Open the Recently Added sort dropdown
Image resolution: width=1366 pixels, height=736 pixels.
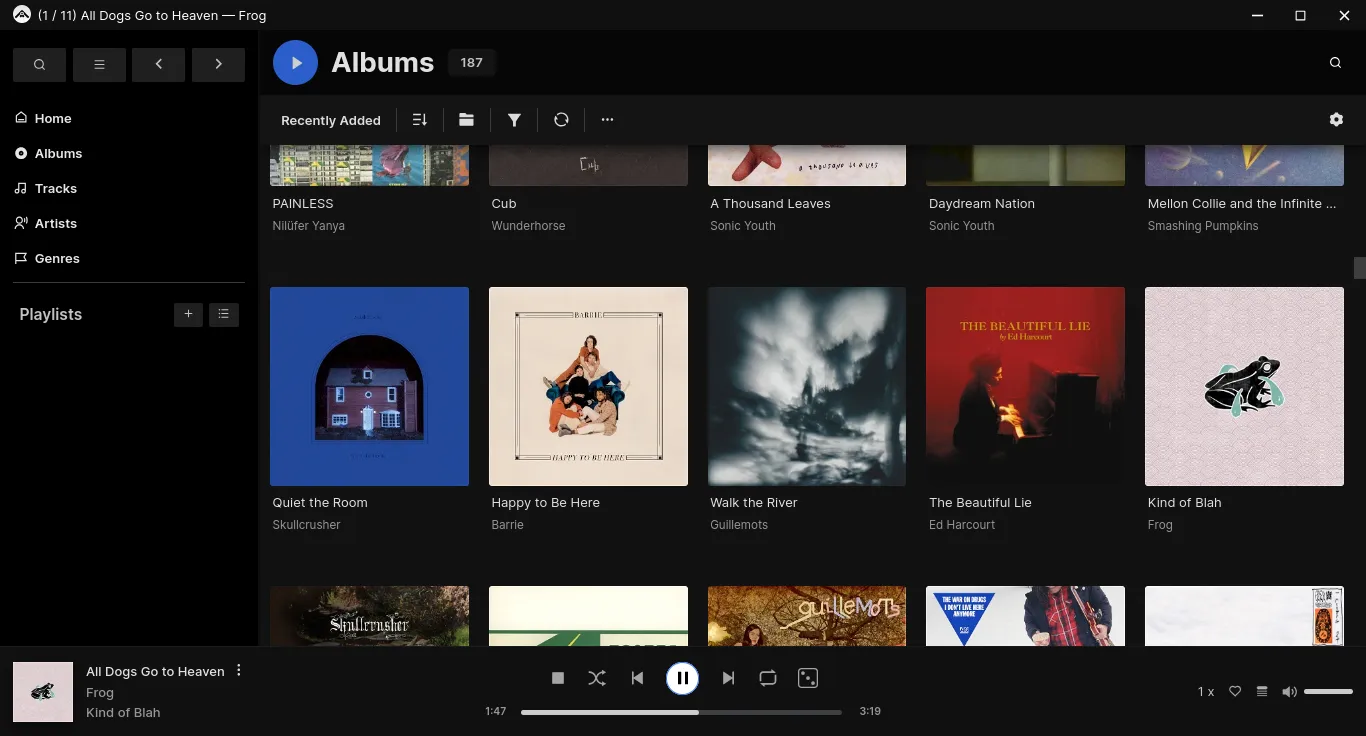coord(331,120)
